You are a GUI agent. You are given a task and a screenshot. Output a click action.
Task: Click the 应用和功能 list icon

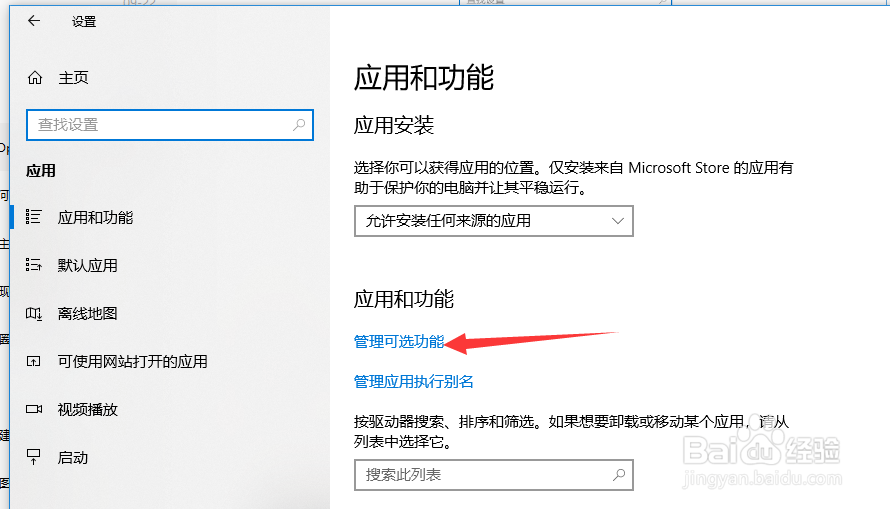coord(33,217)
